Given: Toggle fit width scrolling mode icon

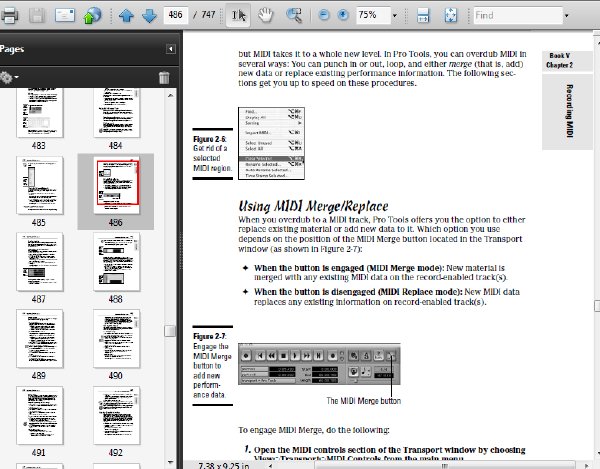Looking at the screenshot, I should click(423, 15).
